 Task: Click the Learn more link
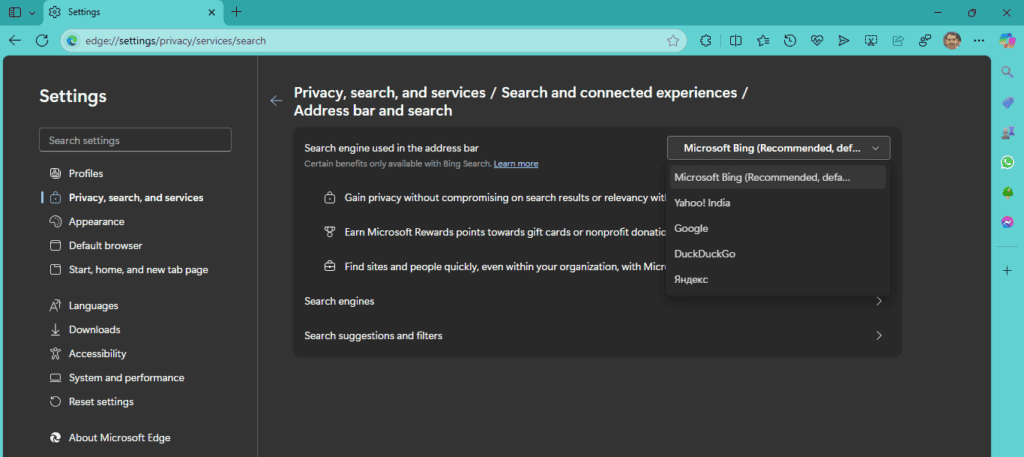pyautogui.click(x=516, y=164)
